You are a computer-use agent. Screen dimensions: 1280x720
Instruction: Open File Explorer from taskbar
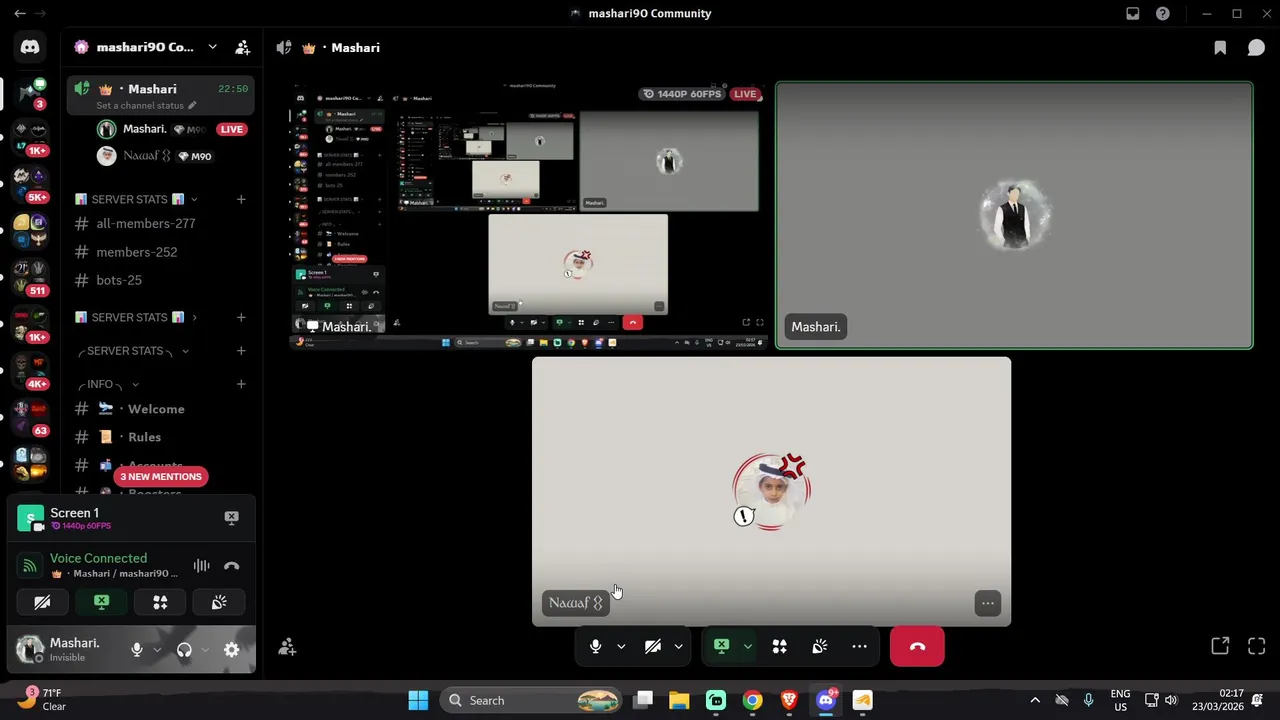click(679, 700)
